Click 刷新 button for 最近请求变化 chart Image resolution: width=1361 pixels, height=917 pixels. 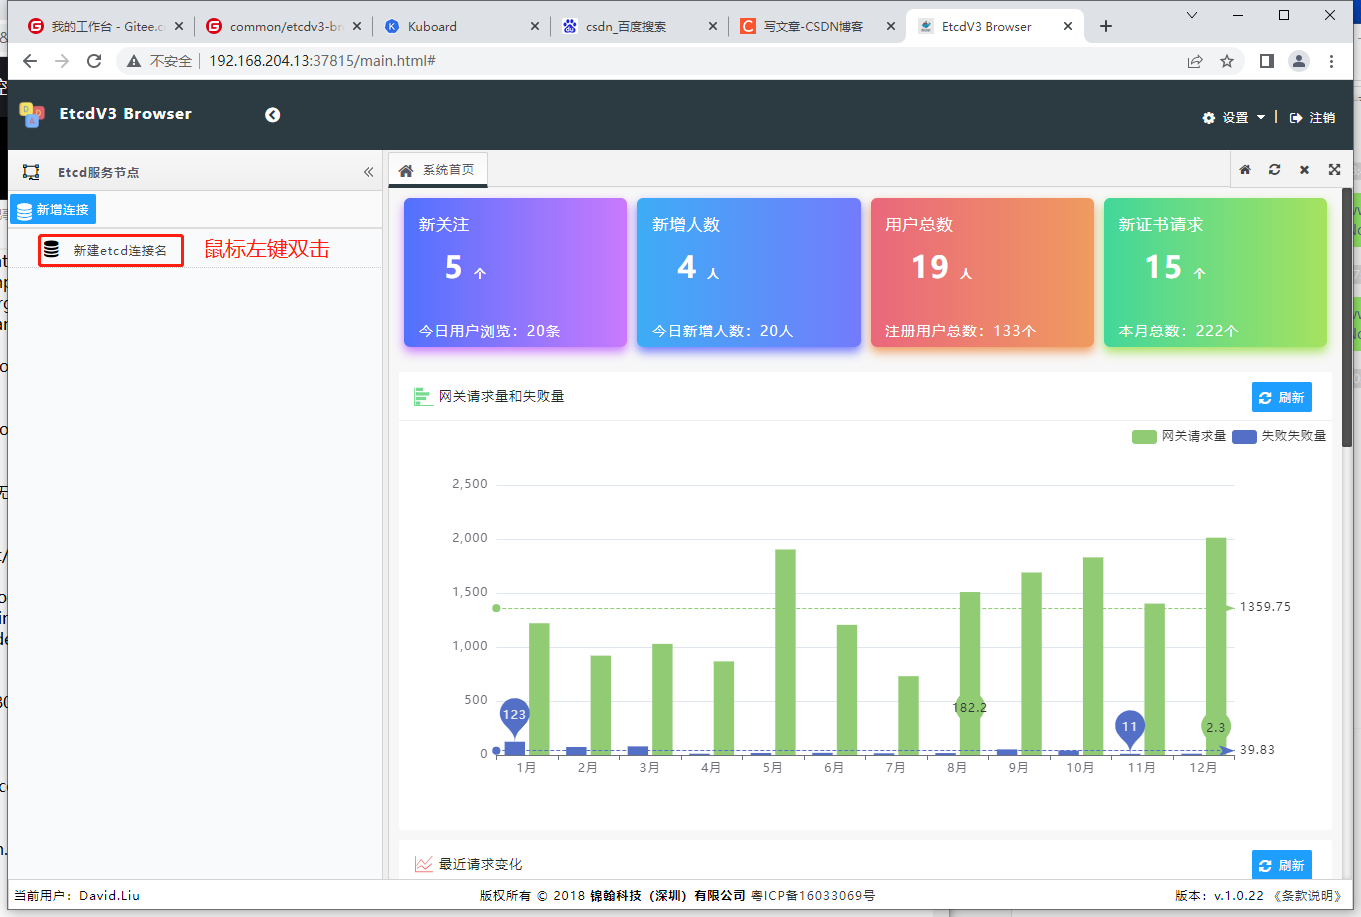1281,865
